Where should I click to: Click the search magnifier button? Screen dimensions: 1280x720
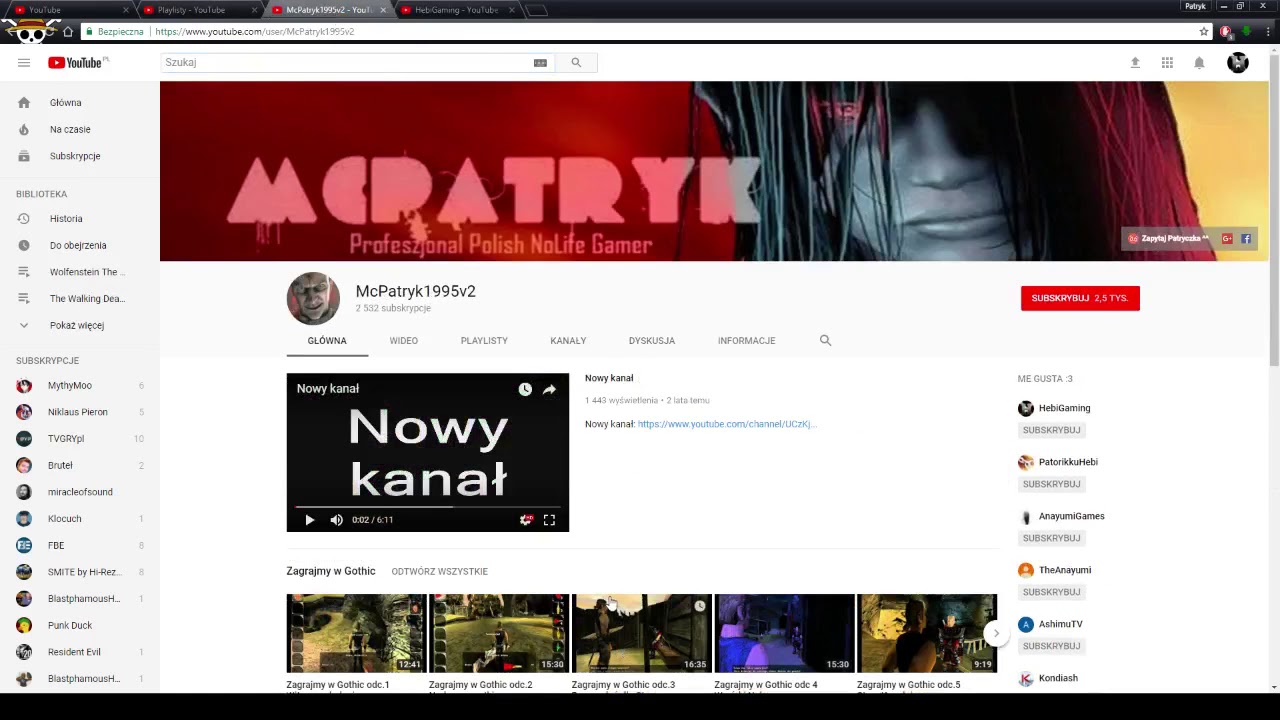(576, 63)
